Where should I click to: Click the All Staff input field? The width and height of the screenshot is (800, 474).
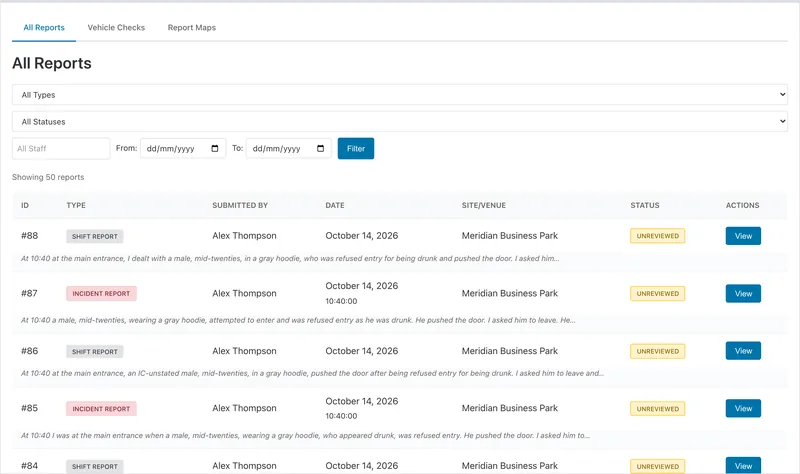[61, 148]
